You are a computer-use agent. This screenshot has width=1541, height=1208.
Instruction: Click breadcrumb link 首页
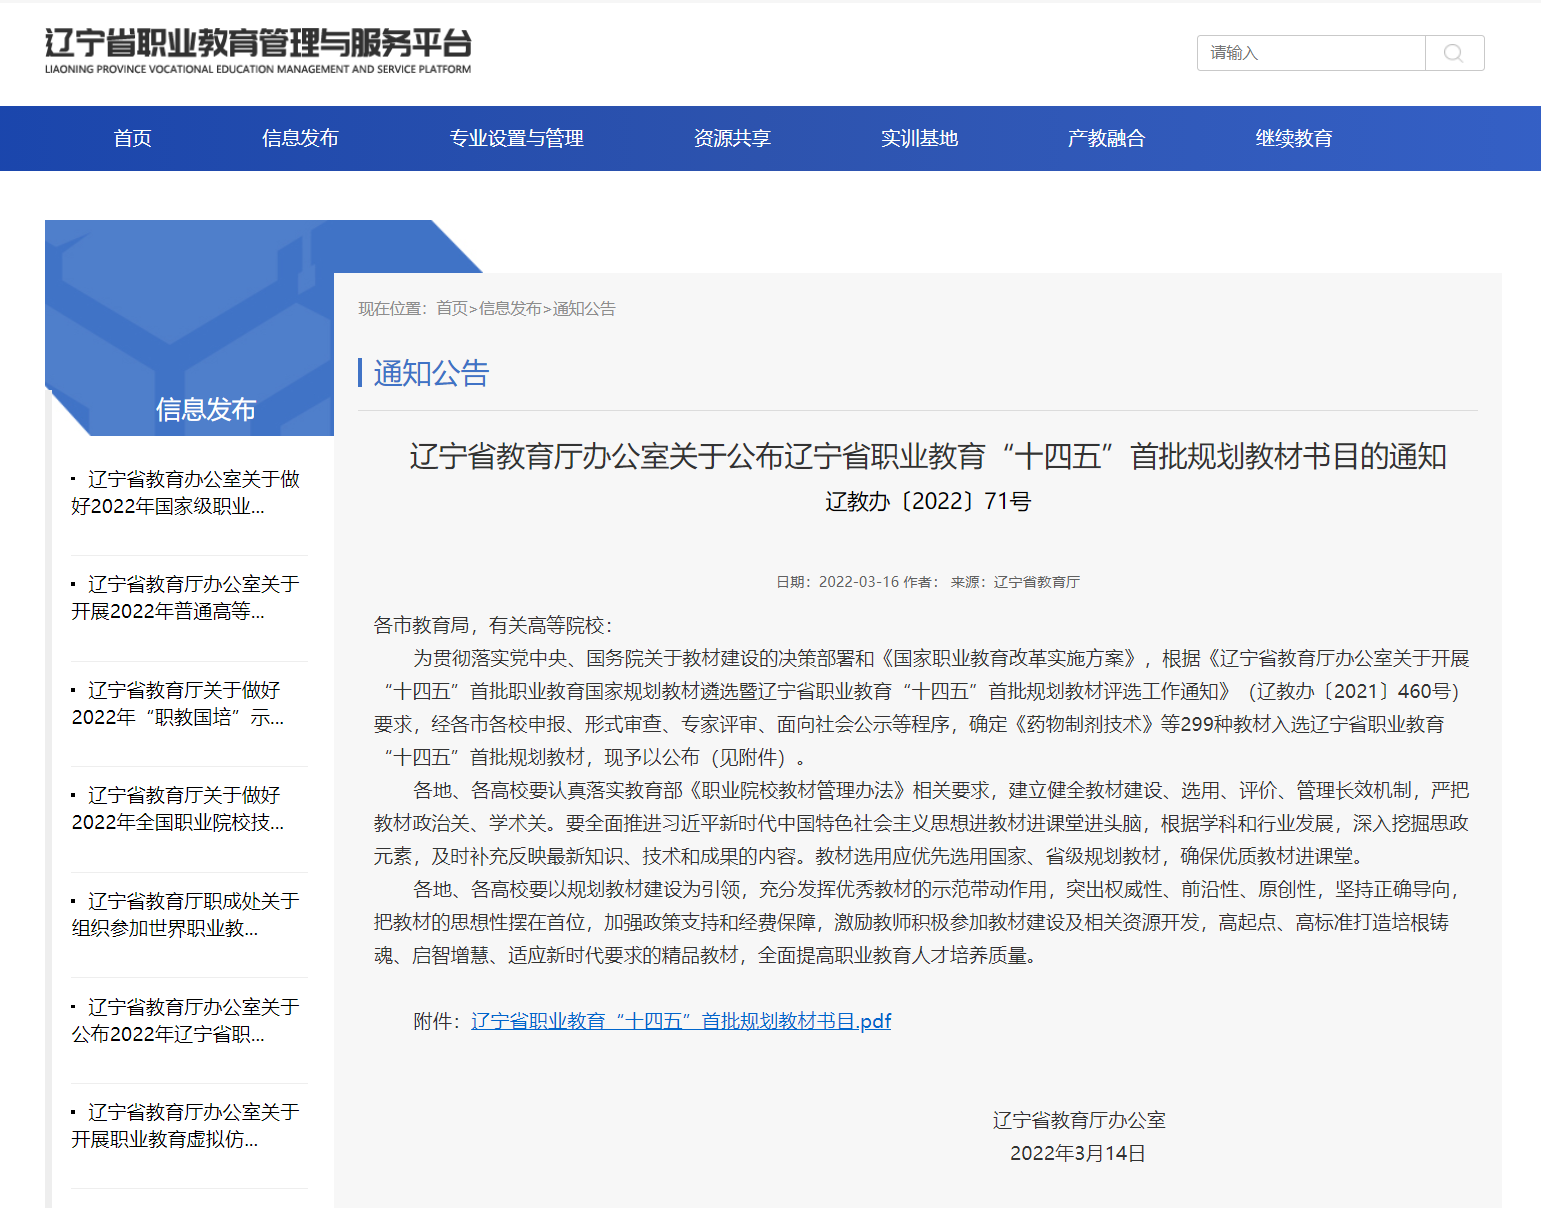[x=452, y=308]
